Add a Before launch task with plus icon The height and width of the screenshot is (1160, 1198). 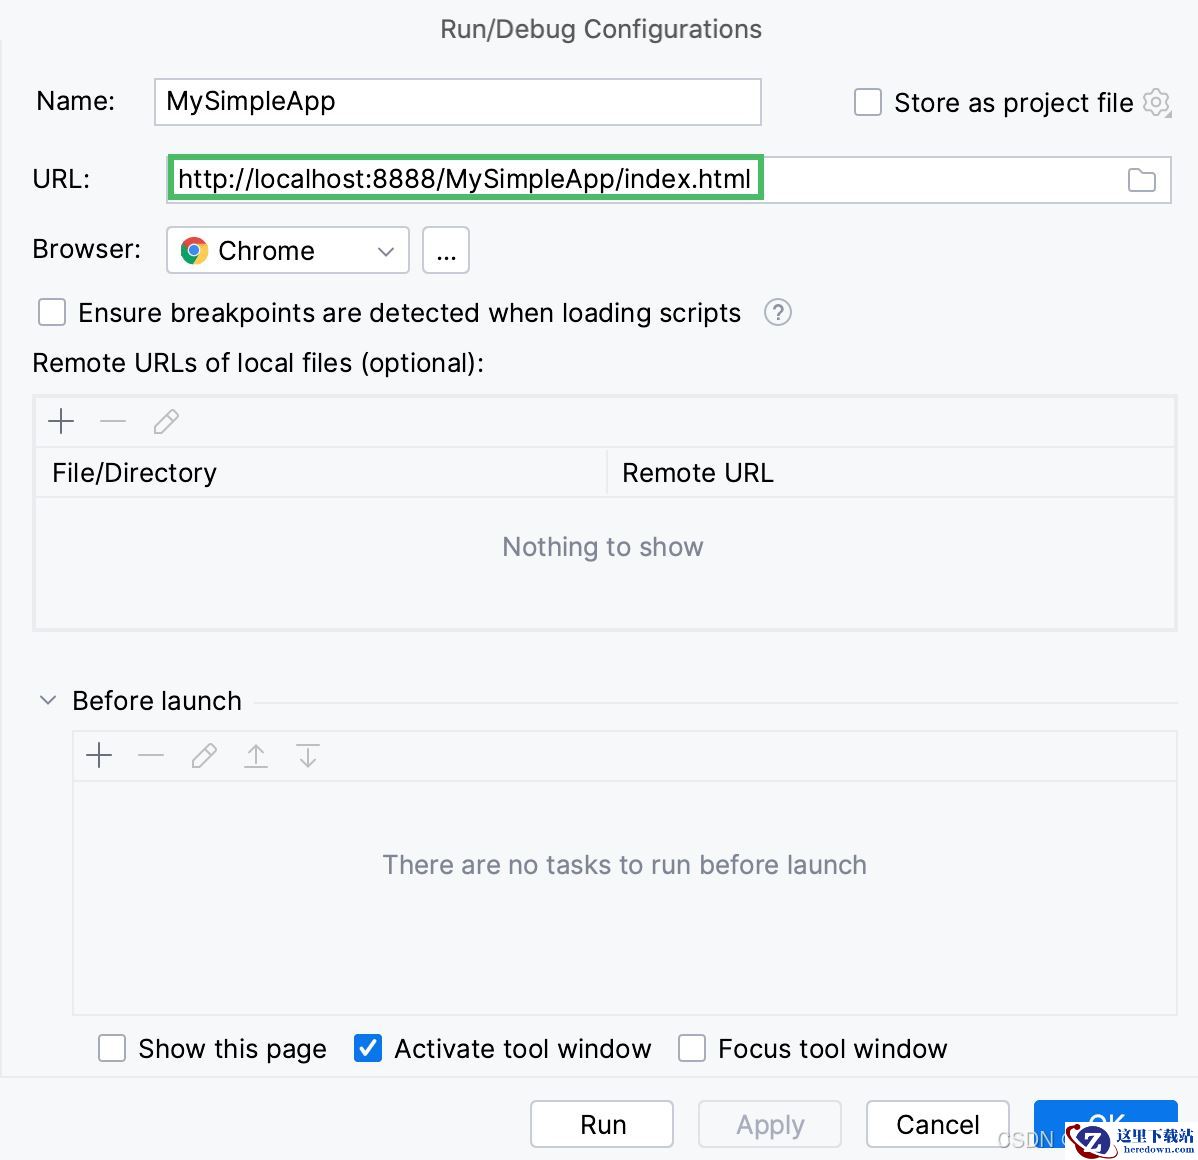99,756
